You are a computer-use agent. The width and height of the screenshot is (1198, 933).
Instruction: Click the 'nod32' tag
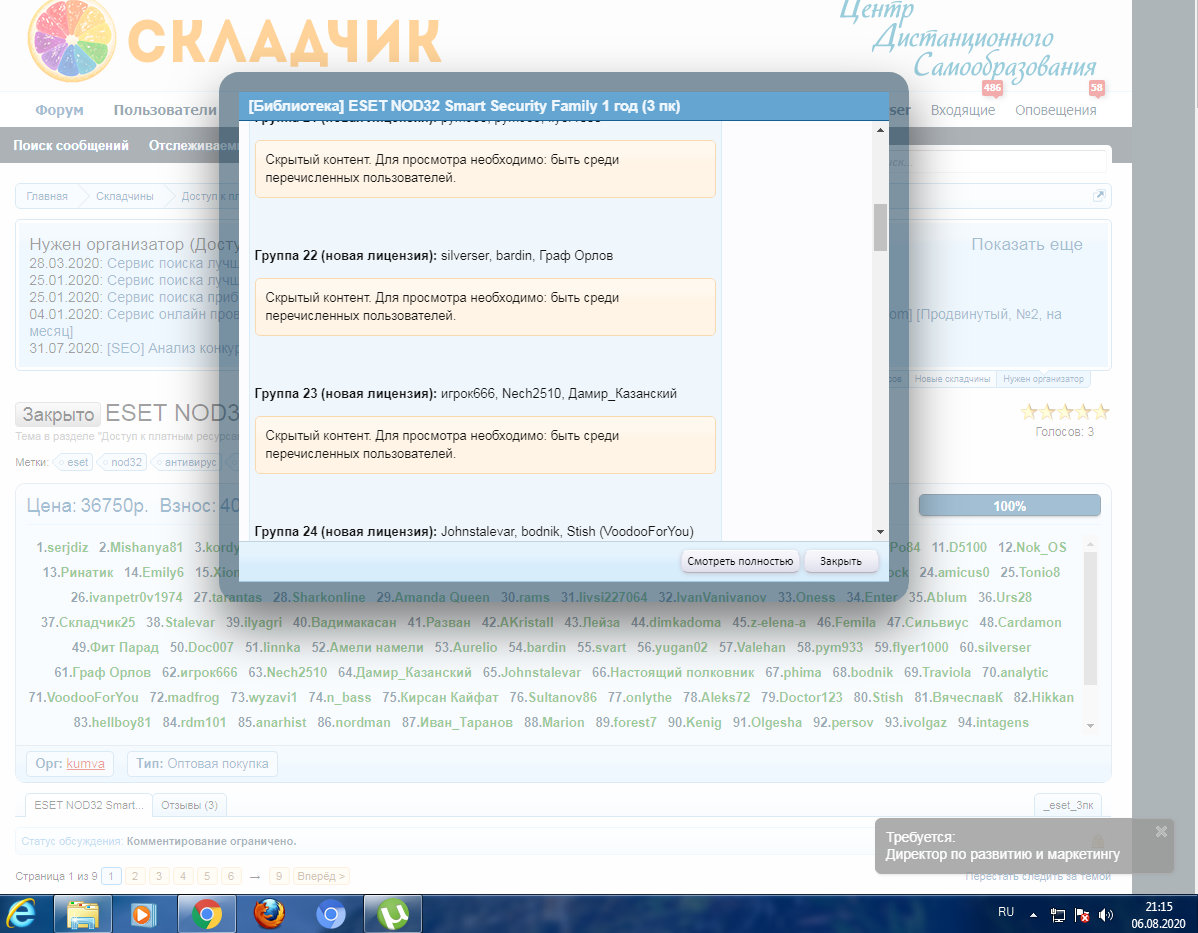pos(122,462)
